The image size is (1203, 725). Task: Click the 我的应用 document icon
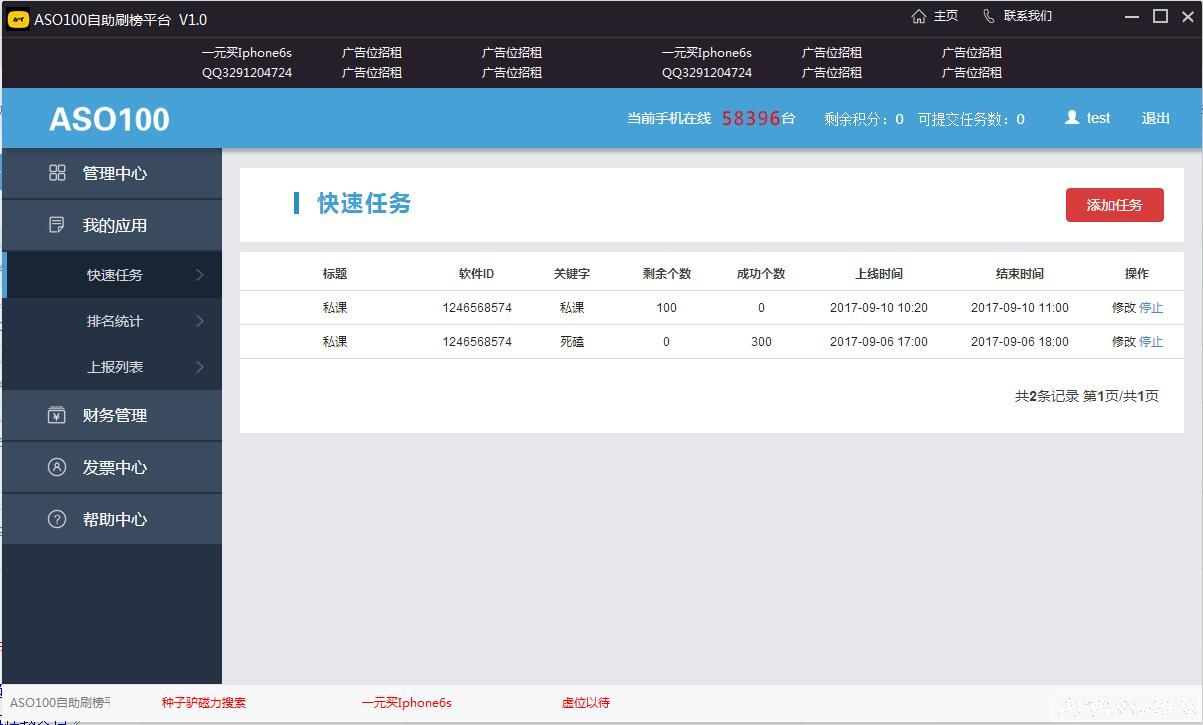pos(57,224)
